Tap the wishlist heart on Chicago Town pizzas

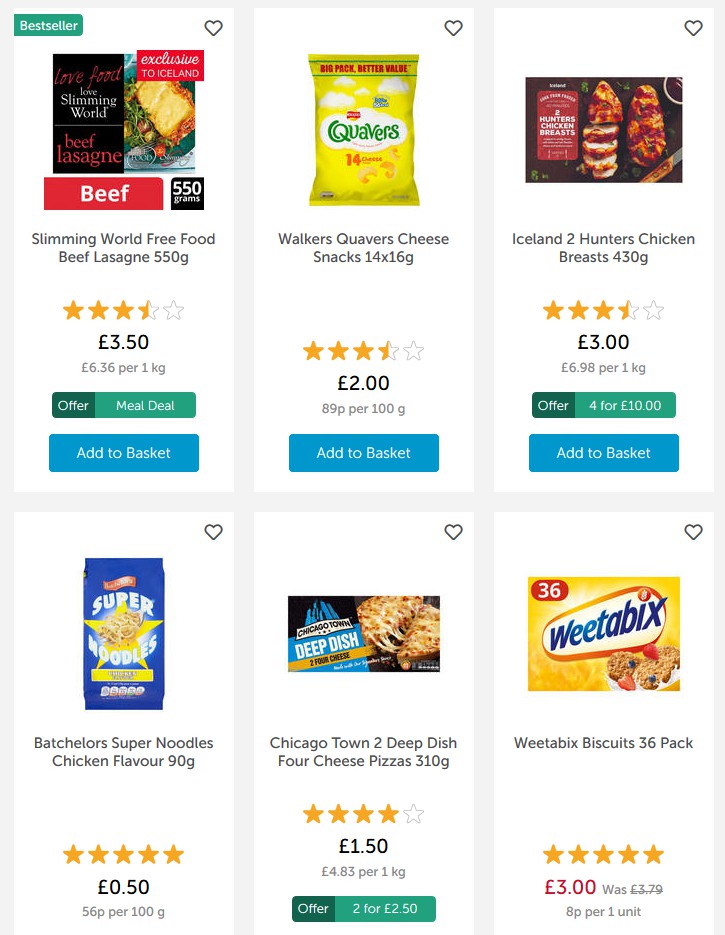(453, 532)
